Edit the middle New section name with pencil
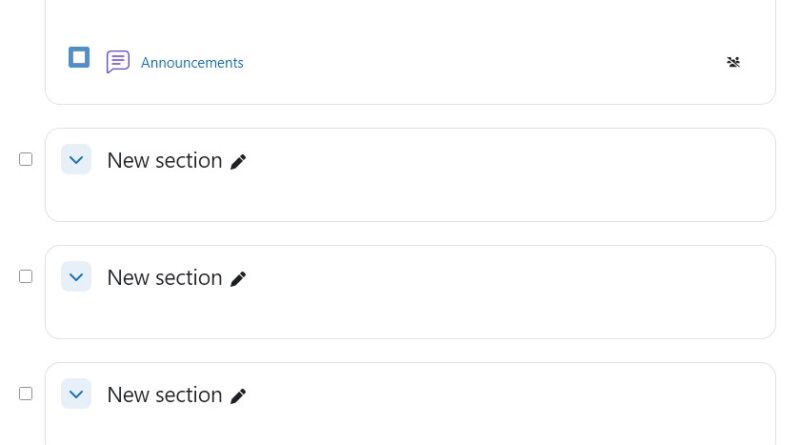The image size is (800, 445). 238,279
